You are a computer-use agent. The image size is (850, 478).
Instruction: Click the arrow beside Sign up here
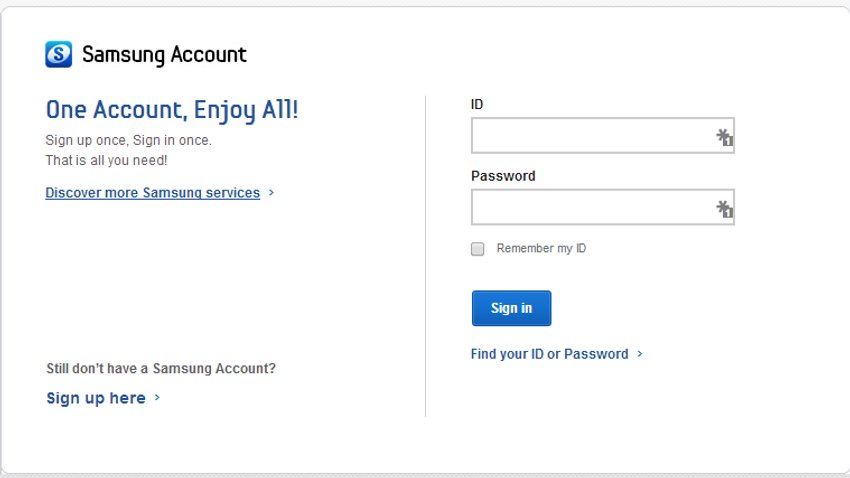click(157, 398)
